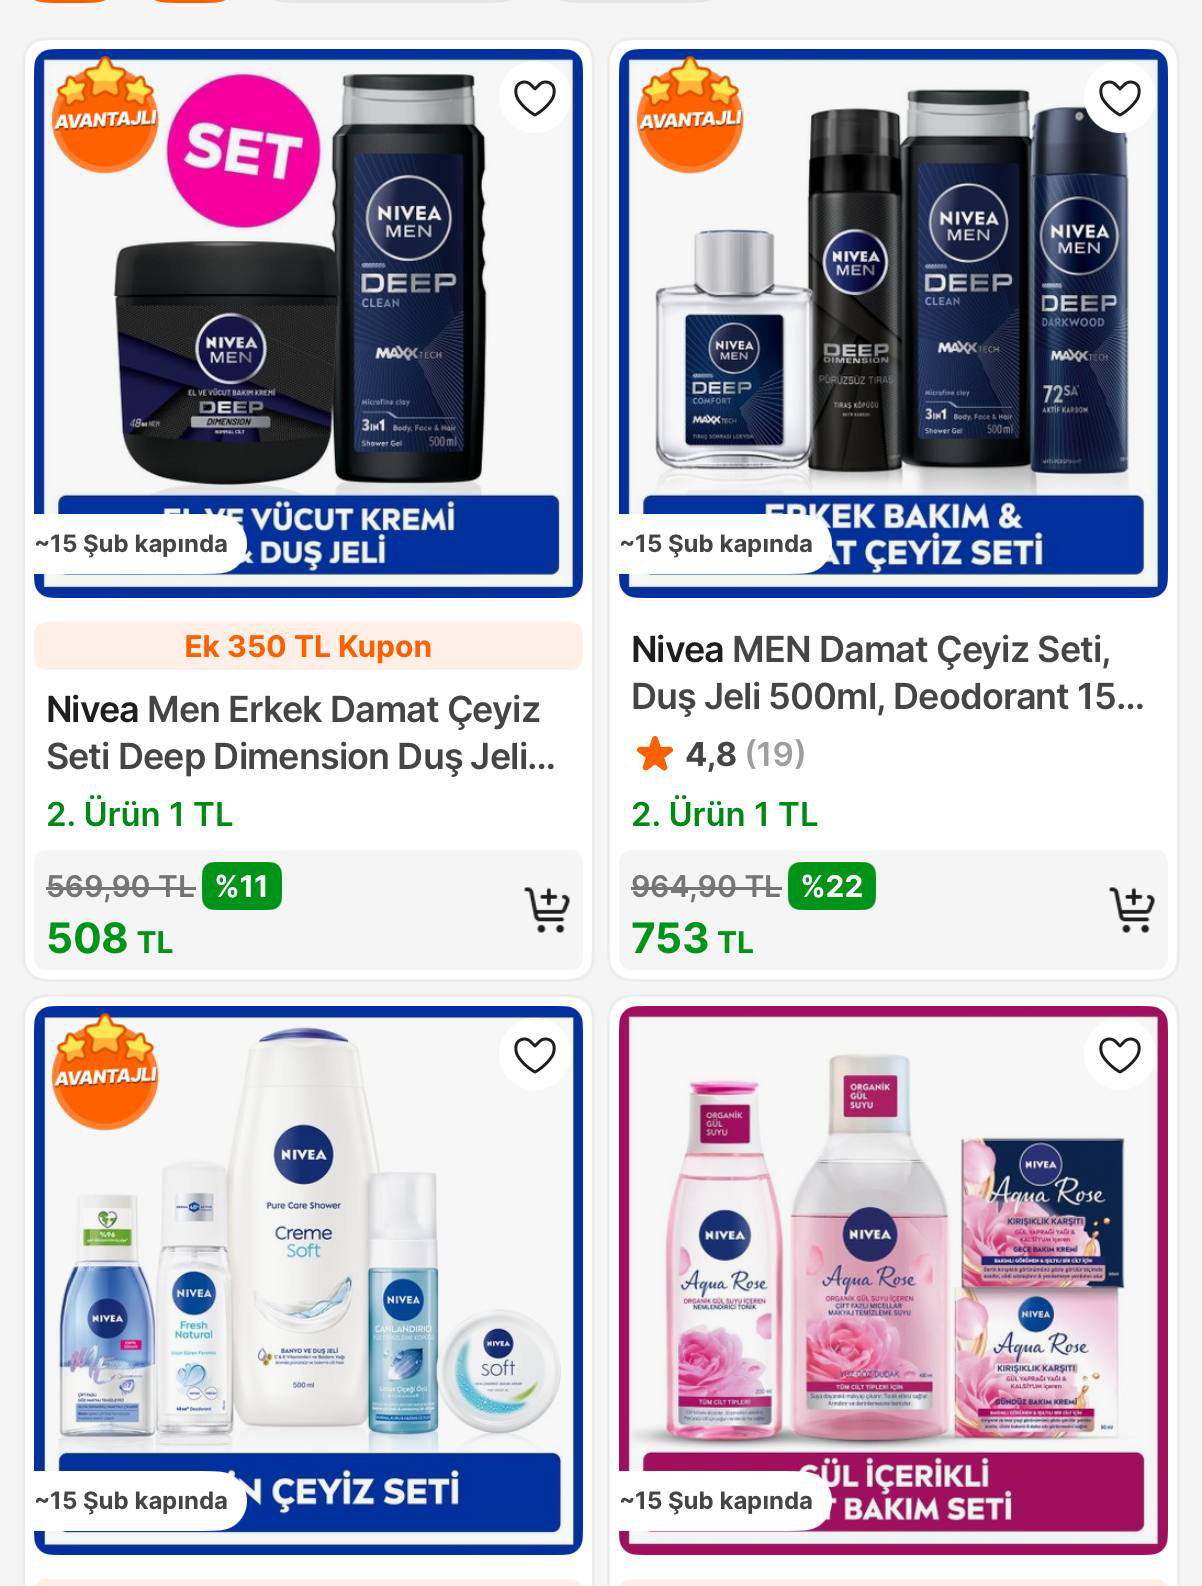Open the Erkek Bakım & Çeyiz Seti image
Screen dimensions: 1202x1586
pos(893,323)
